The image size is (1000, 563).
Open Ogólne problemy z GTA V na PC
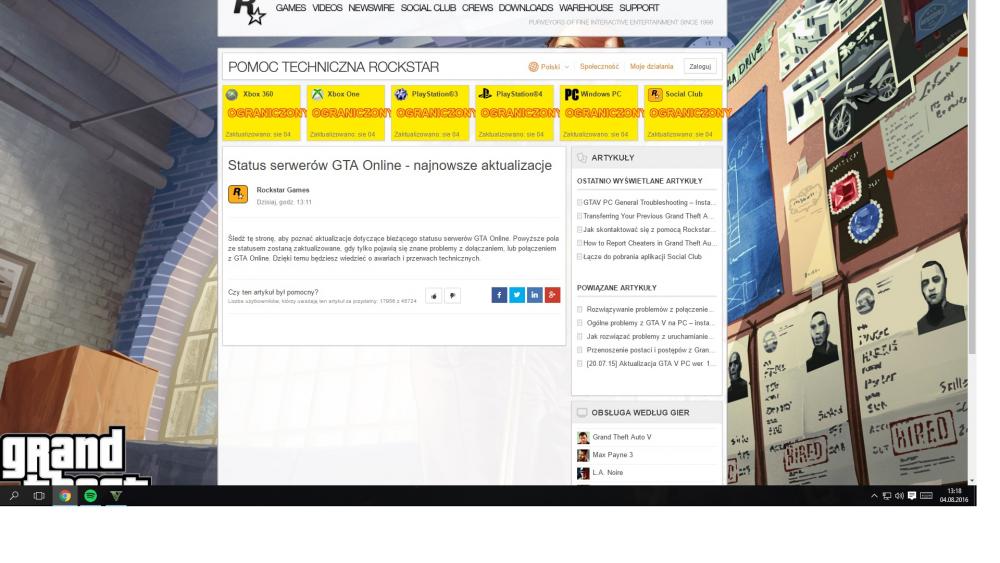[x=649, y=323]
